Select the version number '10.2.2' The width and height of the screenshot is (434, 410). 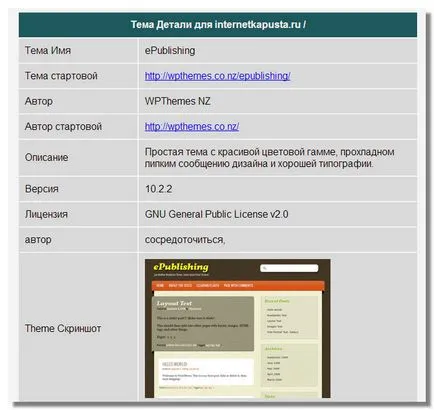[x=158, y=189]
